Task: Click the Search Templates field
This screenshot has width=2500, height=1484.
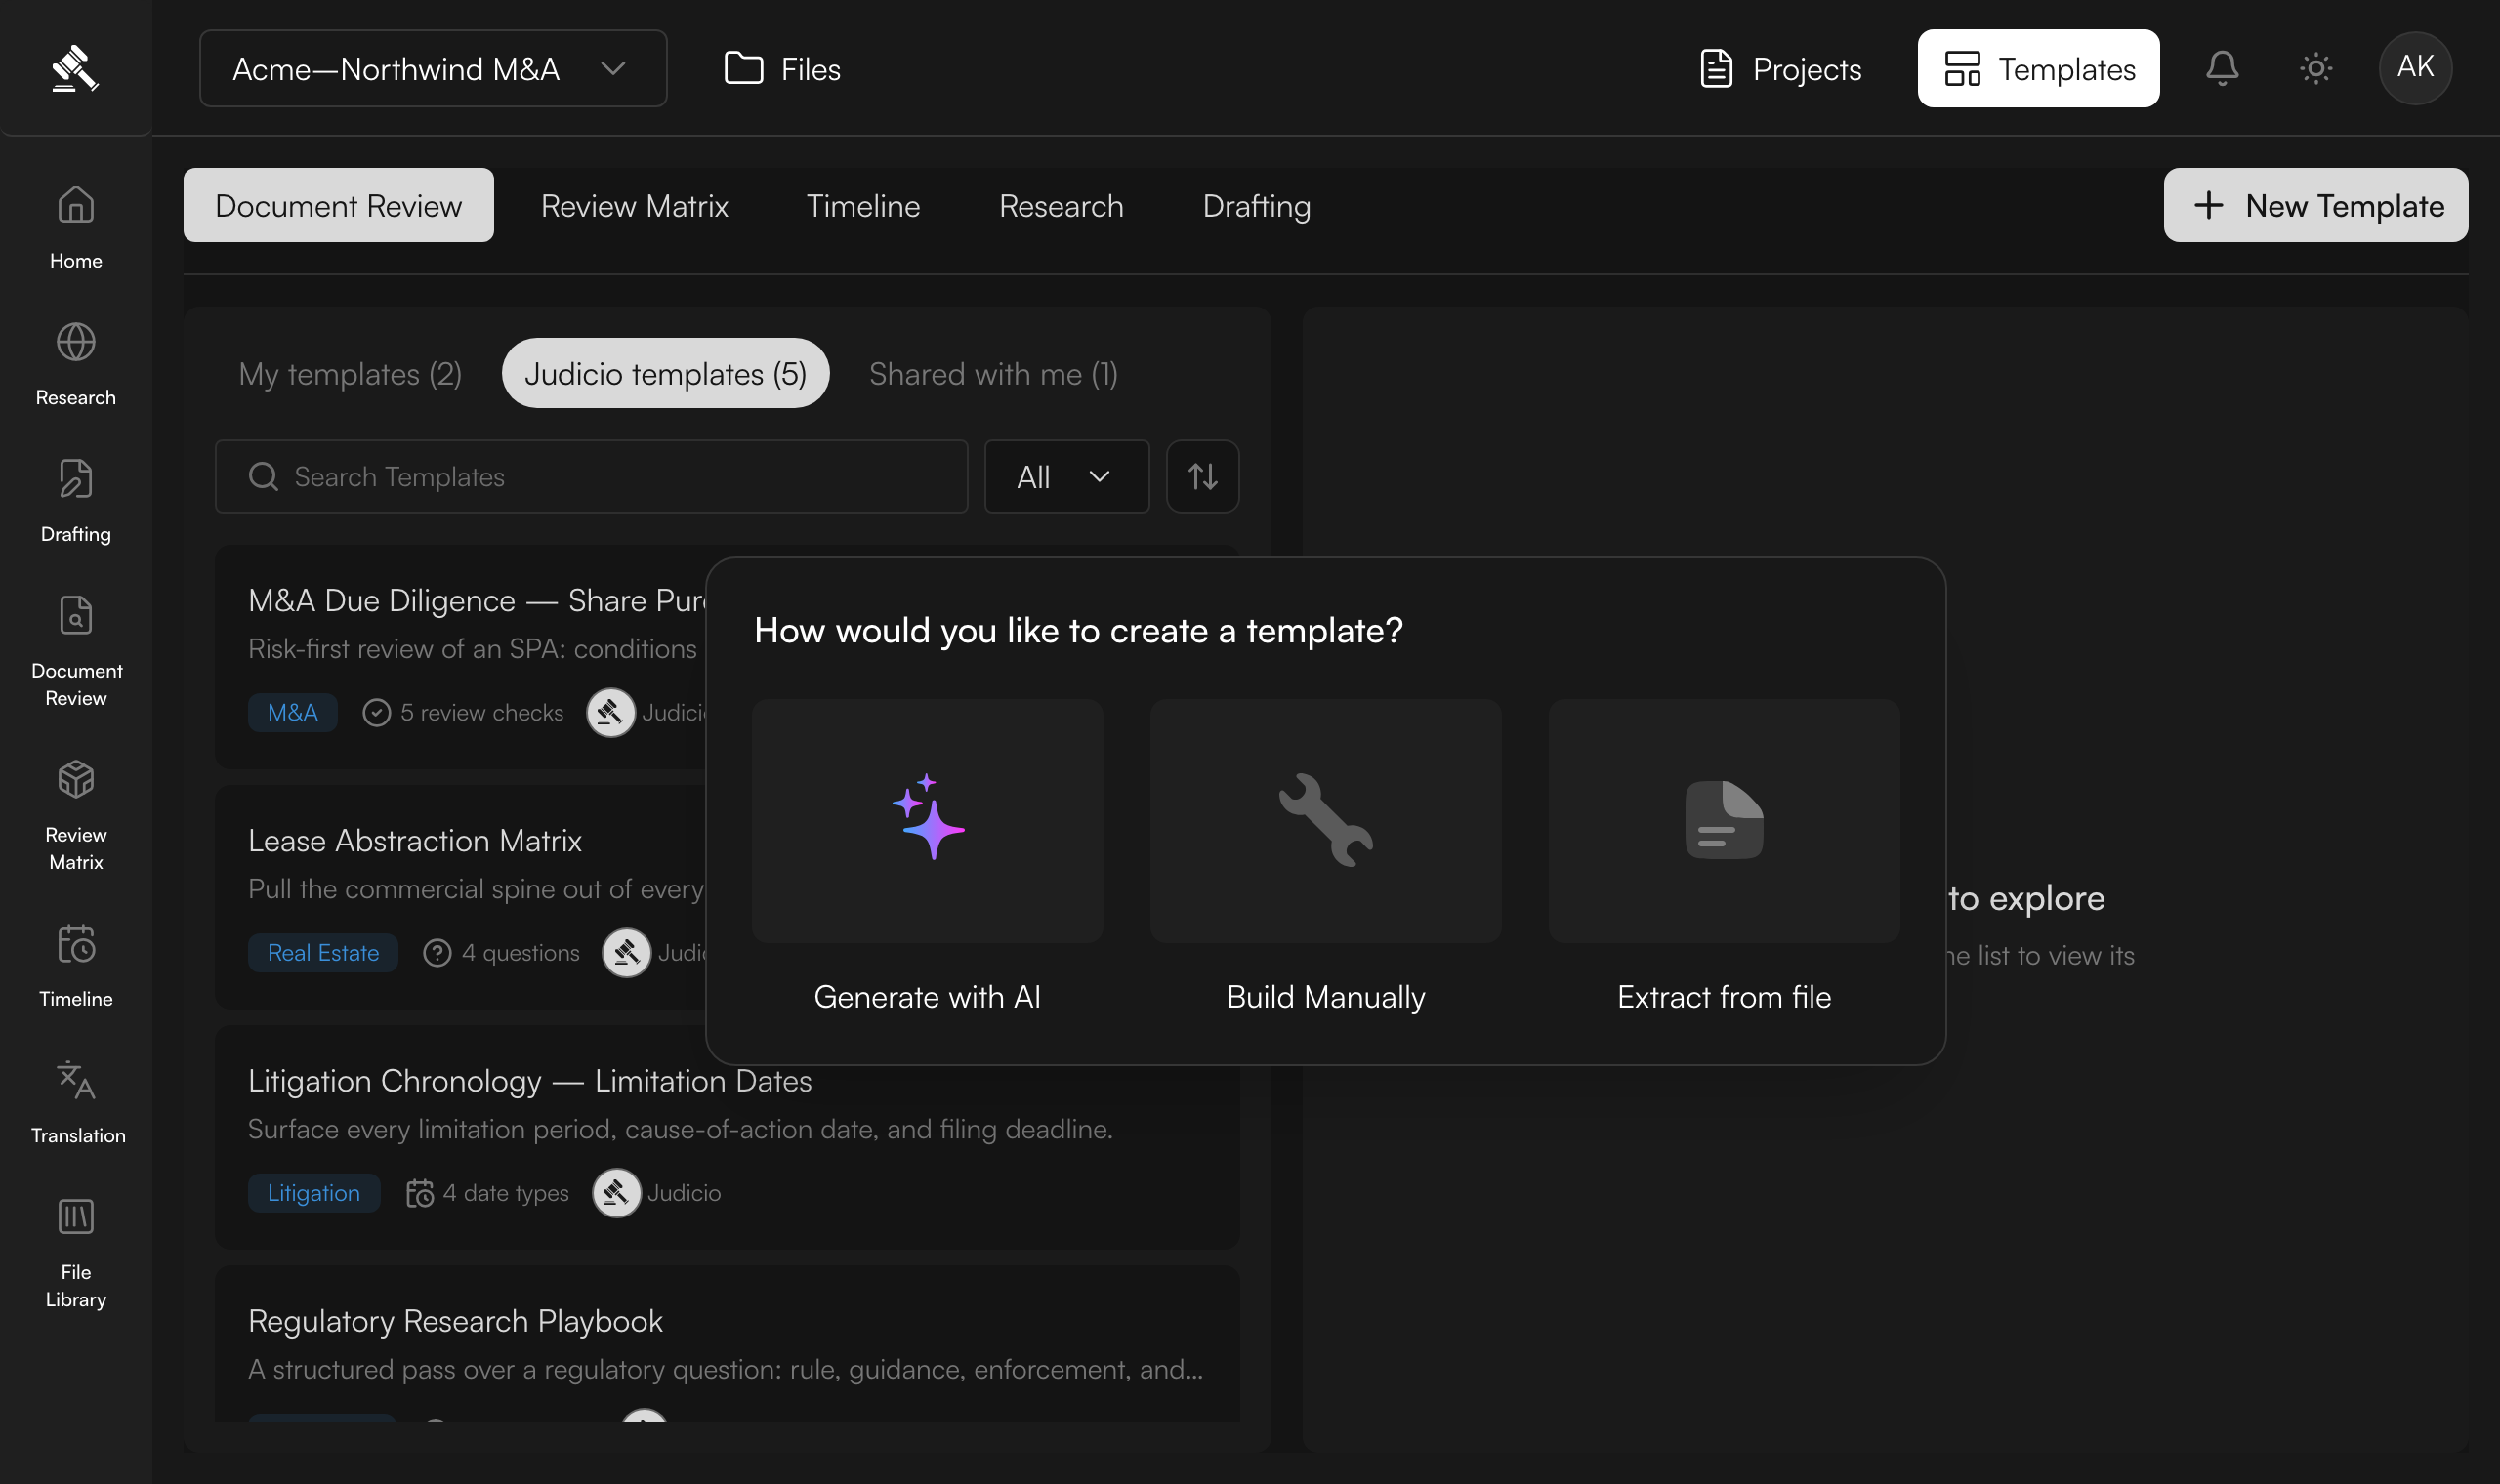Action: tap(591, 477)
